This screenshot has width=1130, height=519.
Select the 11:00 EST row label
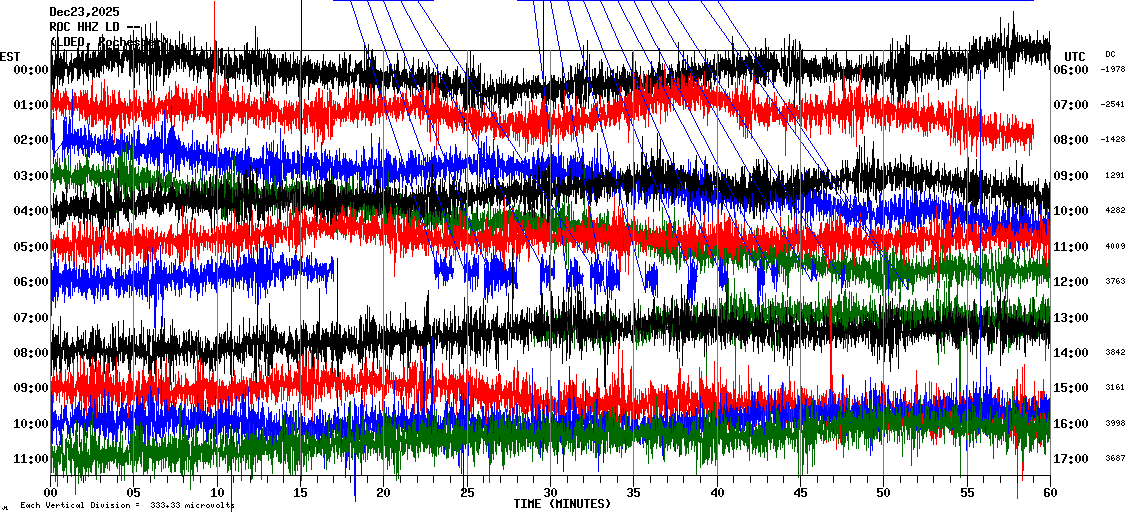tap(33, 459)
